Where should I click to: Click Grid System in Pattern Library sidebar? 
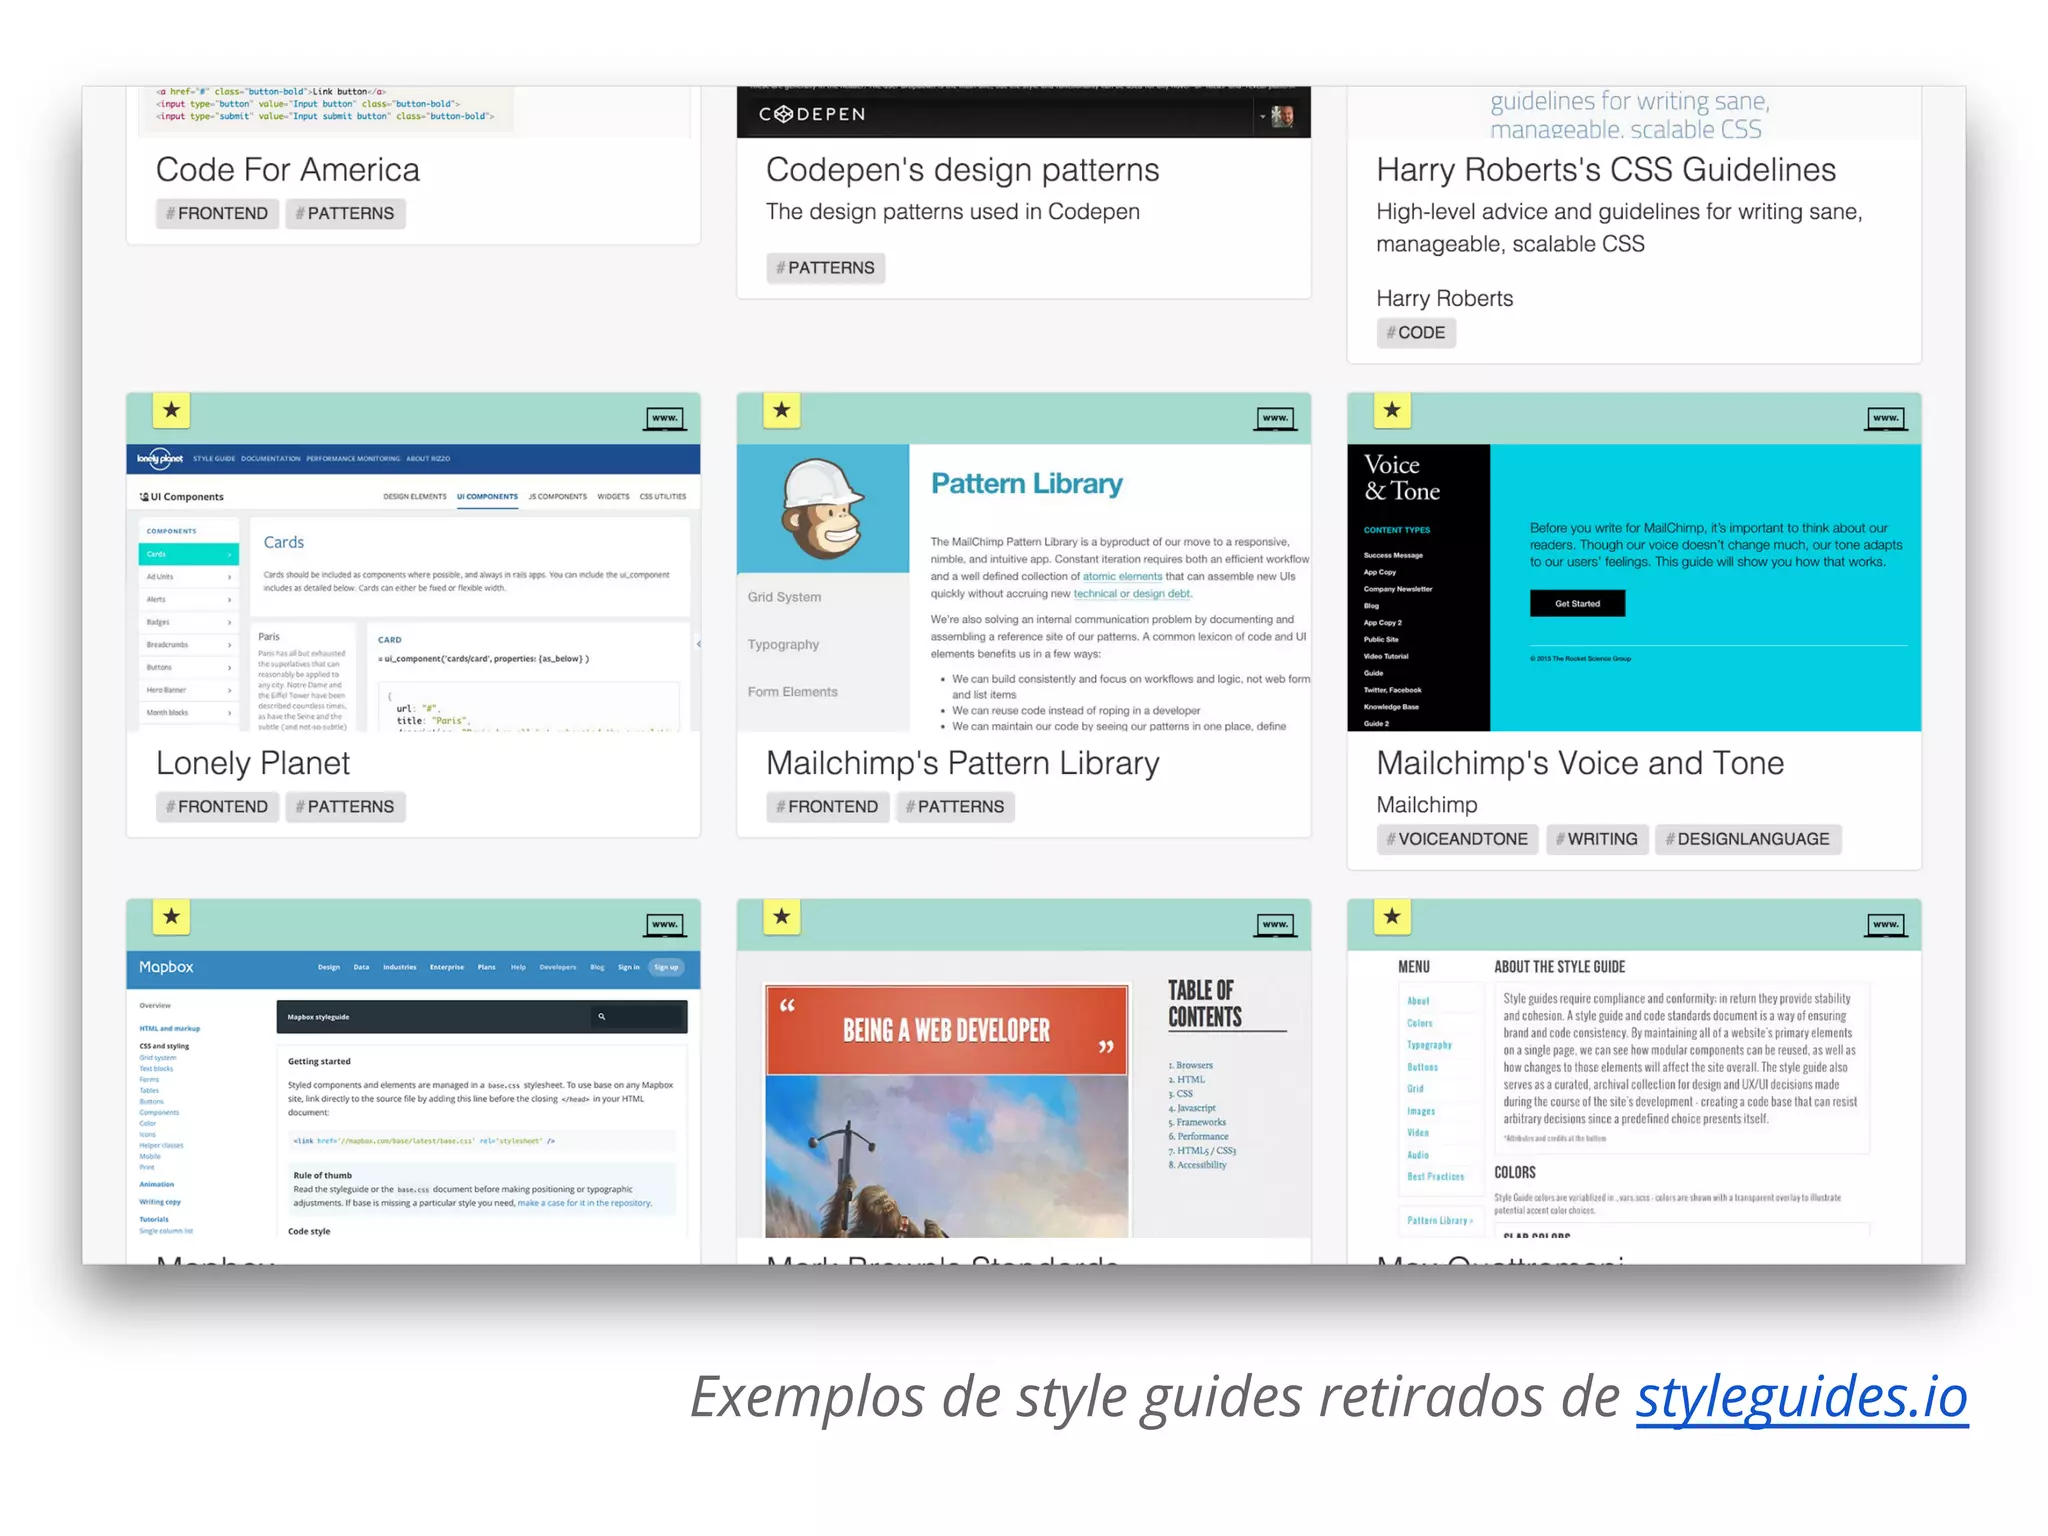[784, 597]
